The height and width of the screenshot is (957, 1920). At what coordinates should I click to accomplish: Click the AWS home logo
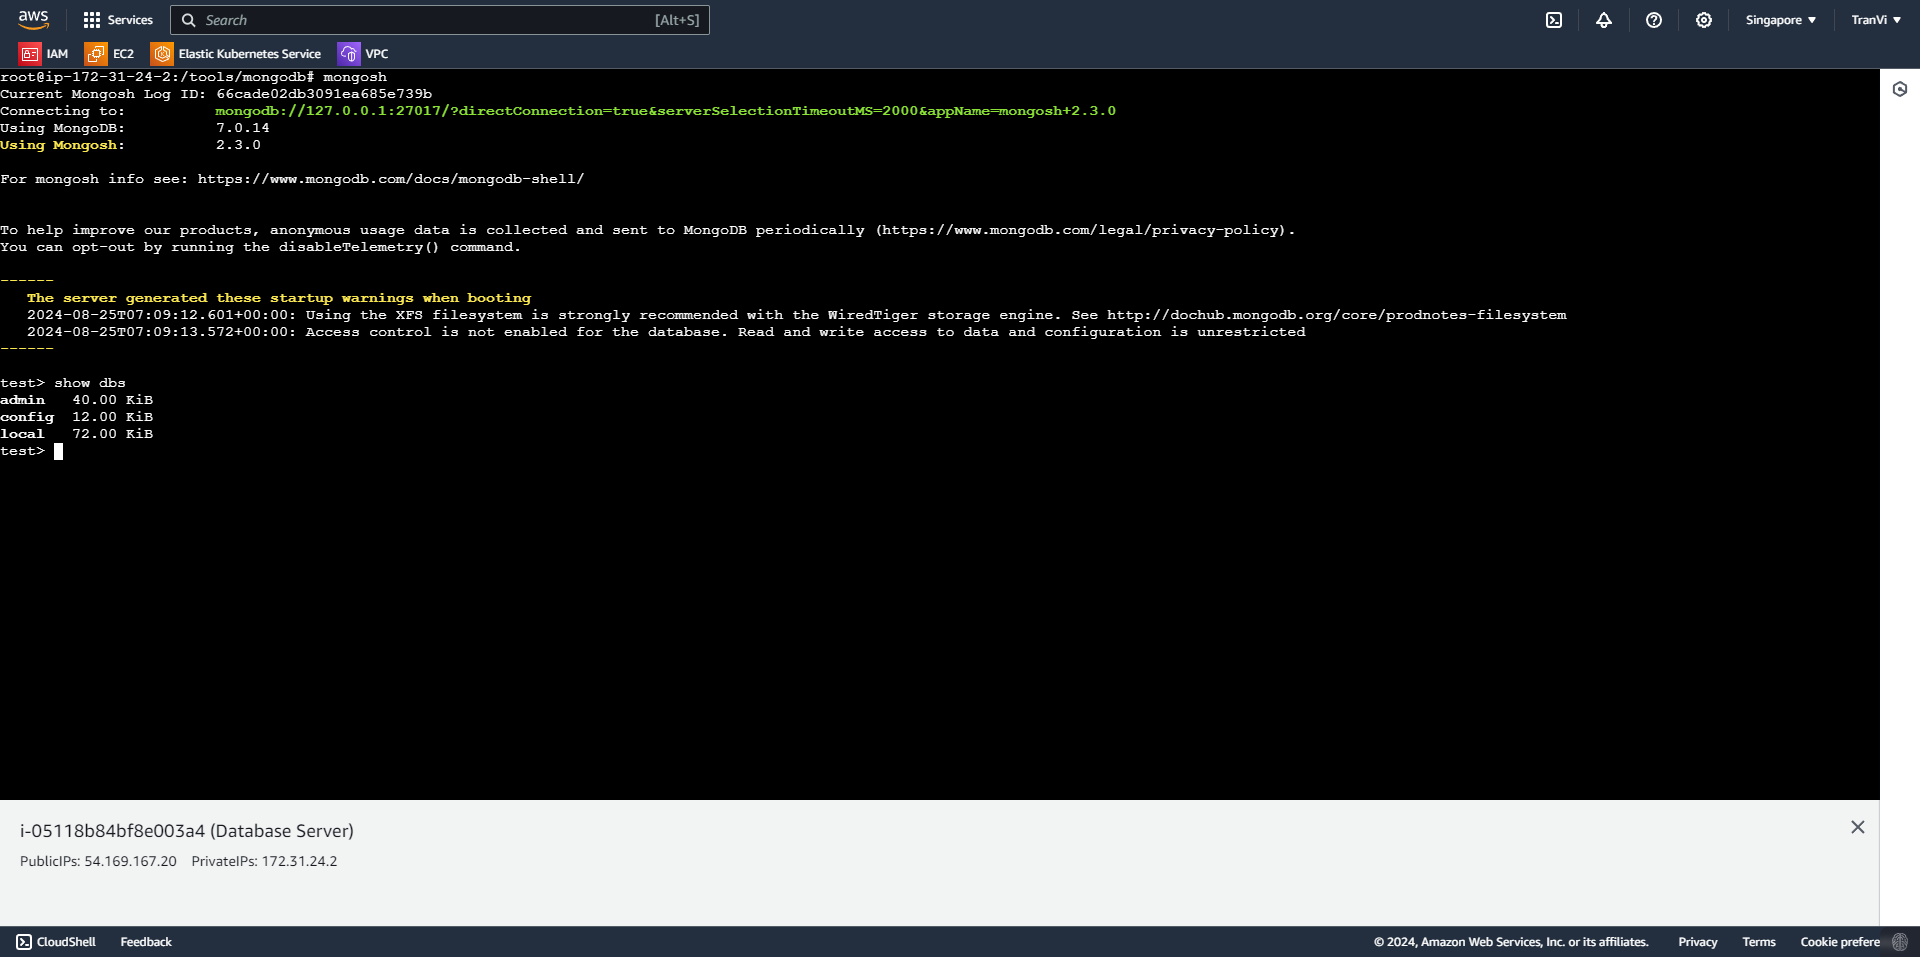coord(33,19)
